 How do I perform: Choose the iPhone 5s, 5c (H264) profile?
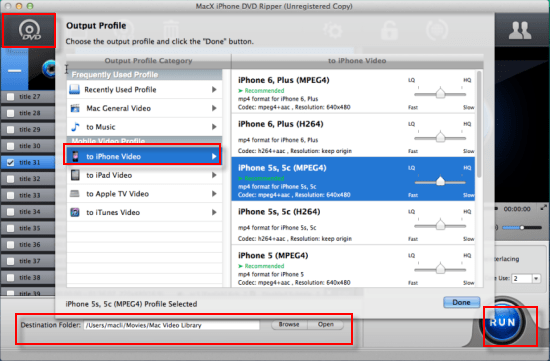[x=353, y=223]
